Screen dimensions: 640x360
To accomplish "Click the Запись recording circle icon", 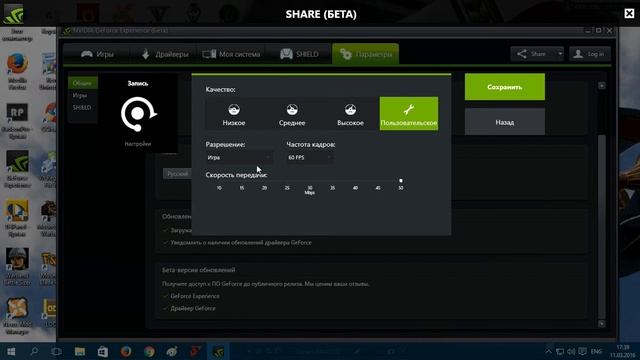I will (138, 114).
